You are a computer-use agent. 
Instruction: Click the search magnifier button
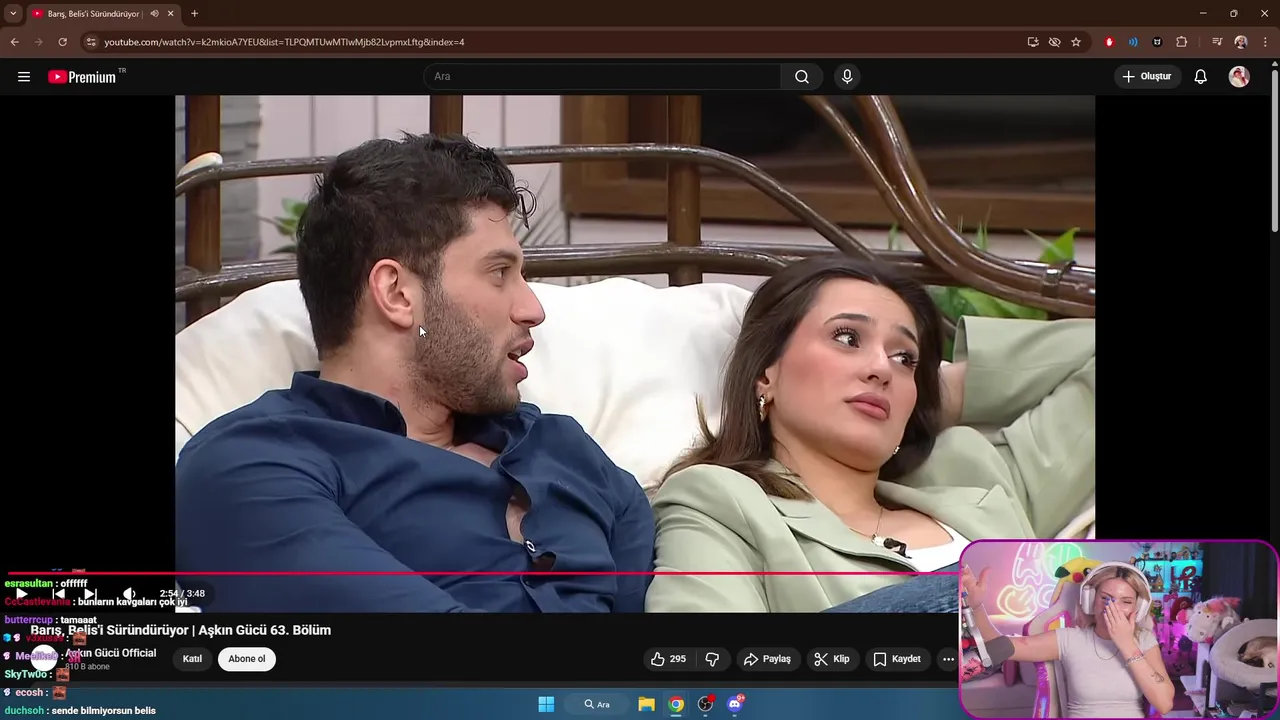pos(802,77)
